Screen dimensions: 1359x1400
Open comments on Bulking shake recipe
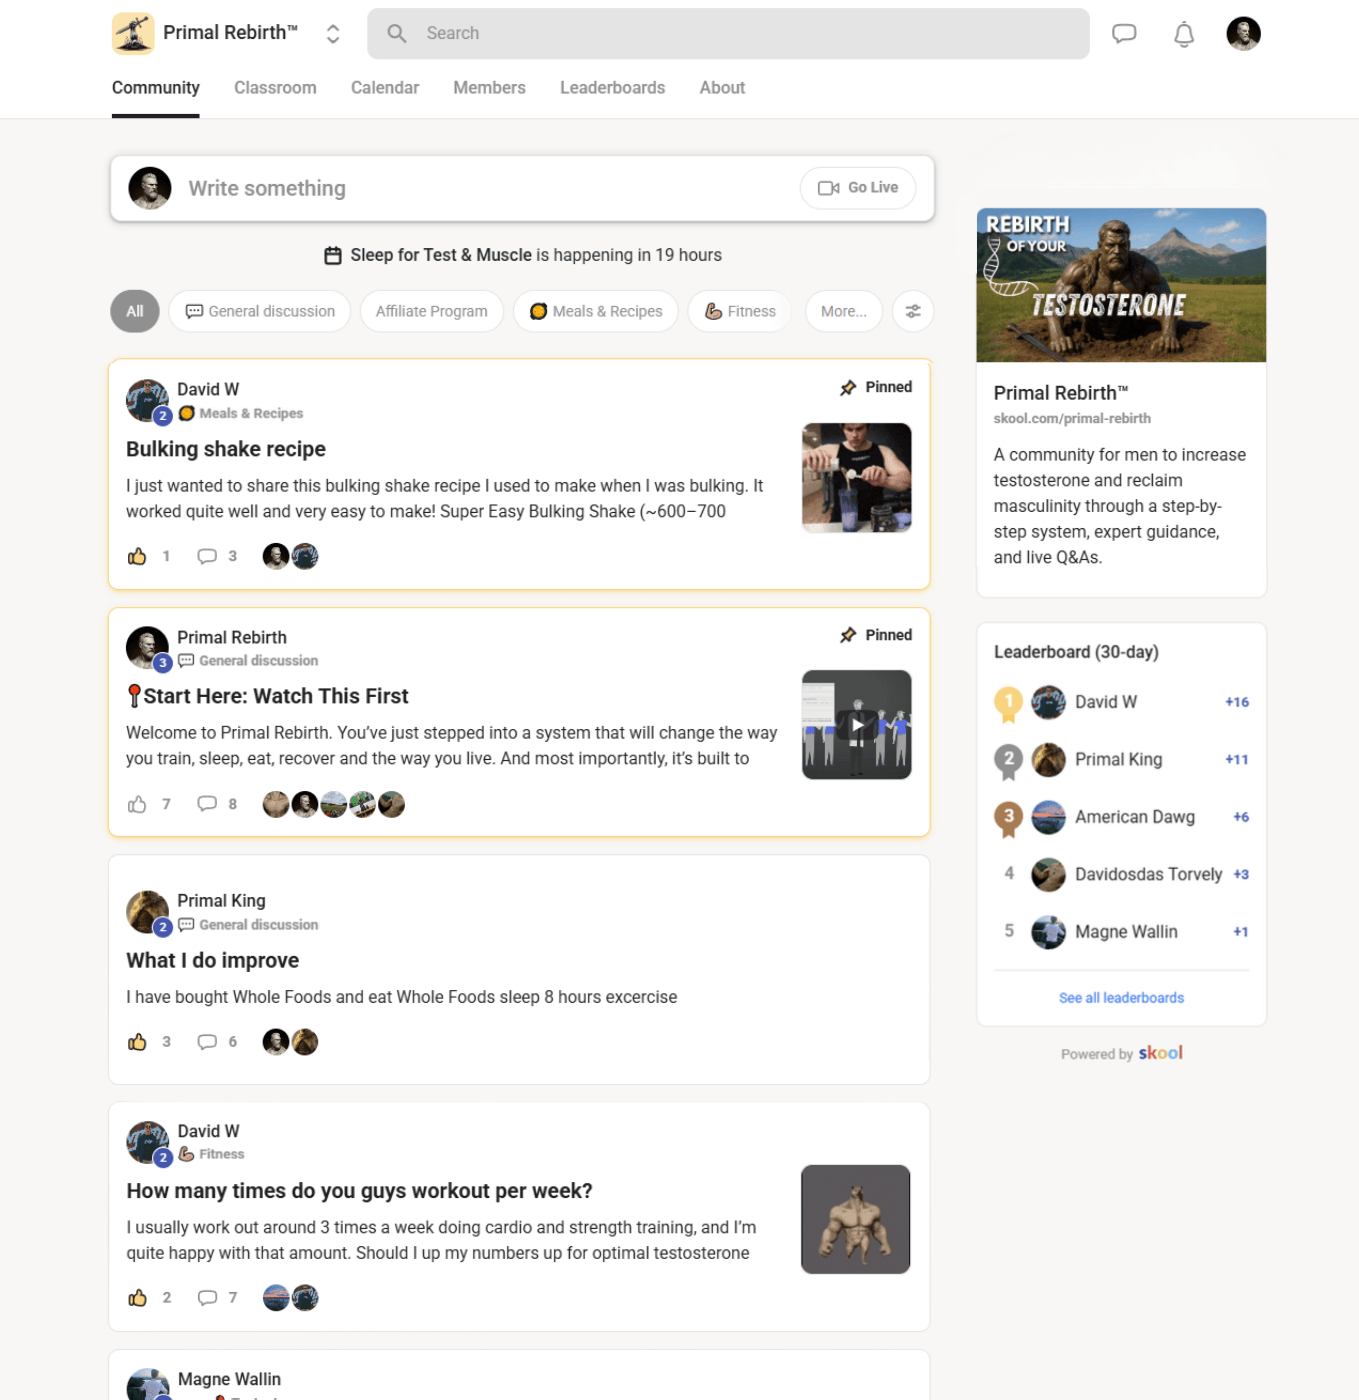click(207, 556)
